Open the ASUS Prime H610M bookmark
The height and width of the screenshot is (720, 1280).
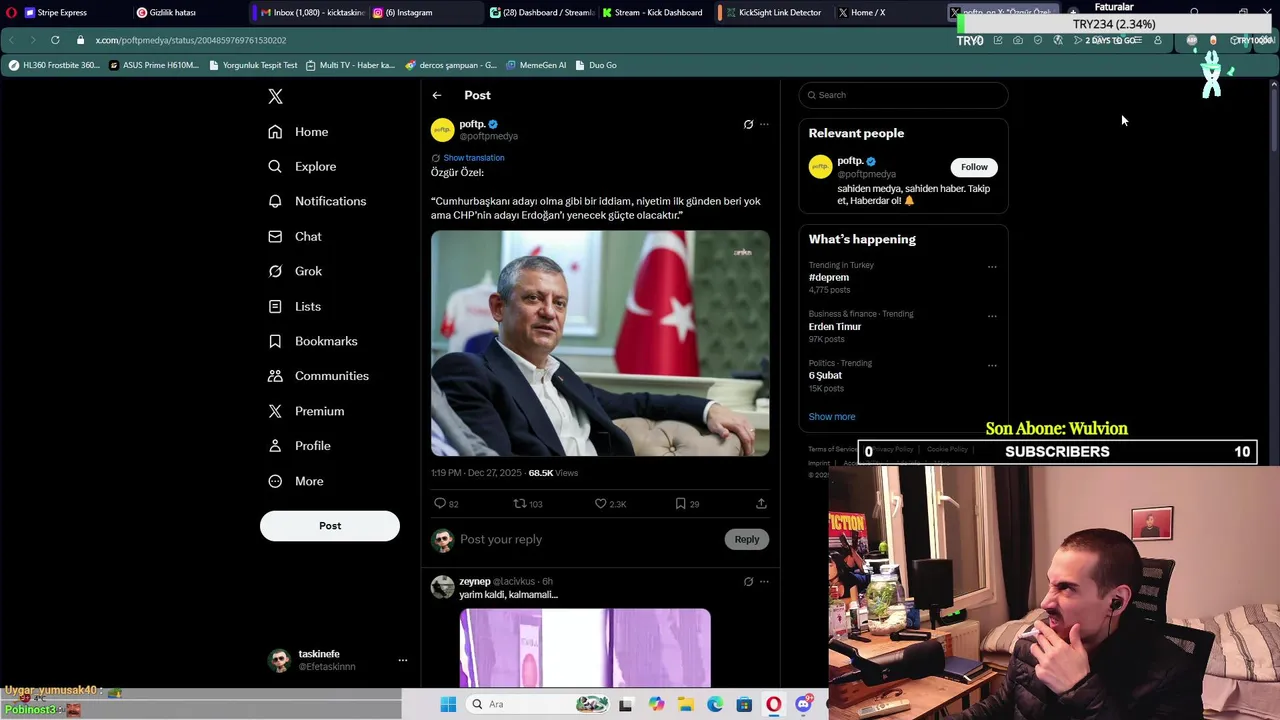coord(154,65)
